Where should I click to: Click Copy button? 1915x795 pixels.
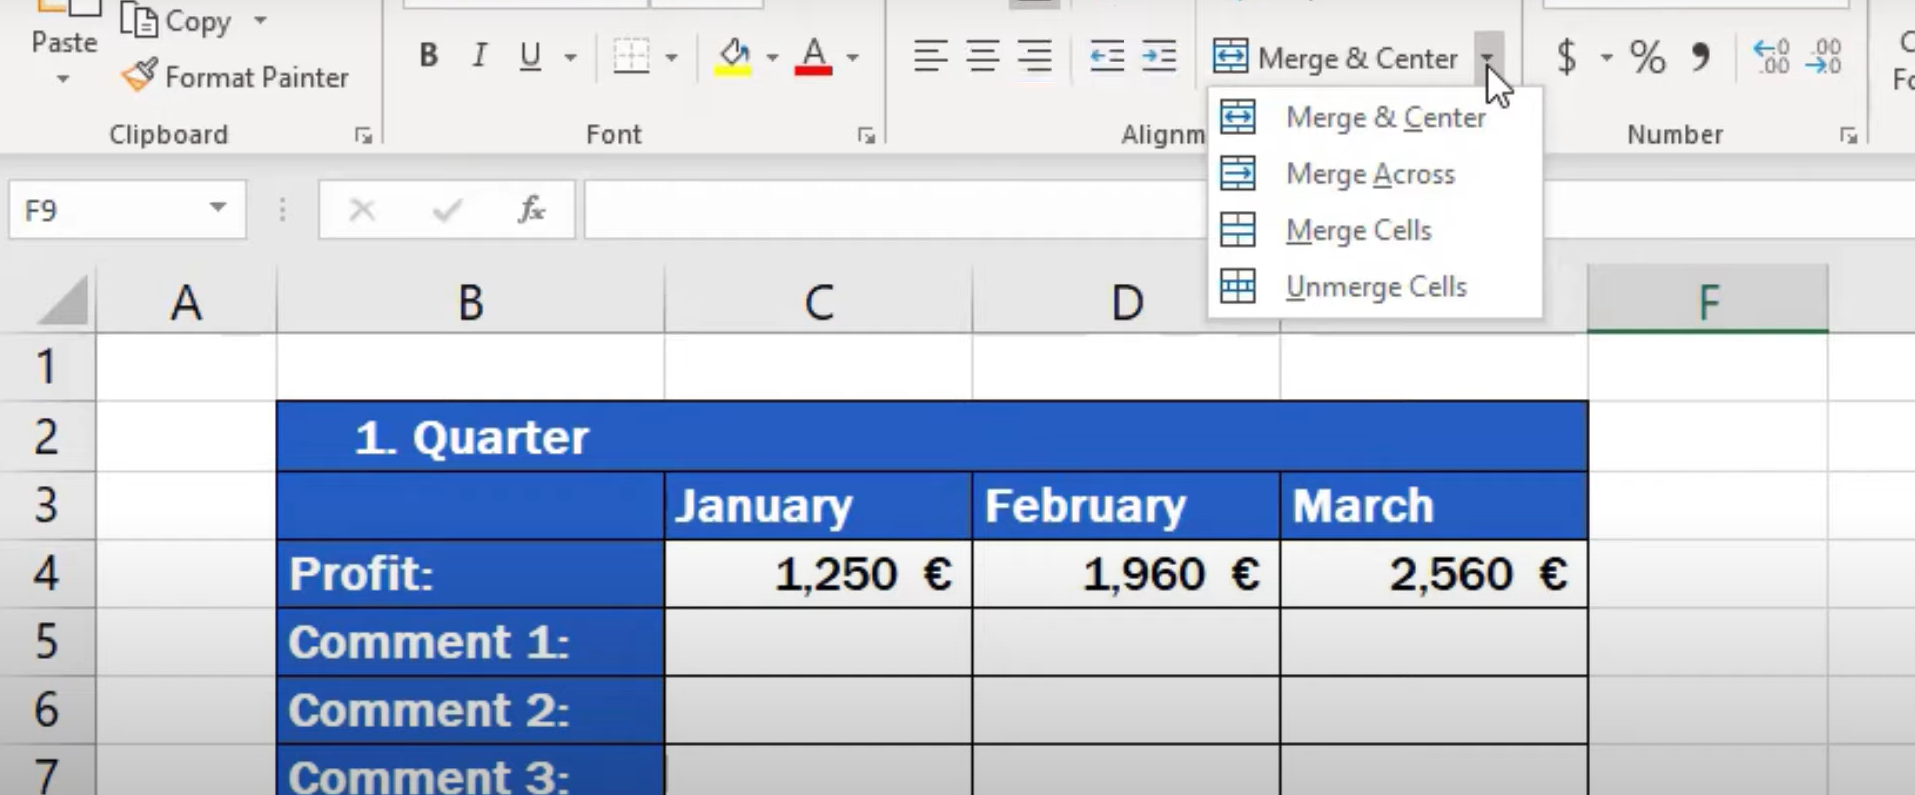[177, 21]
